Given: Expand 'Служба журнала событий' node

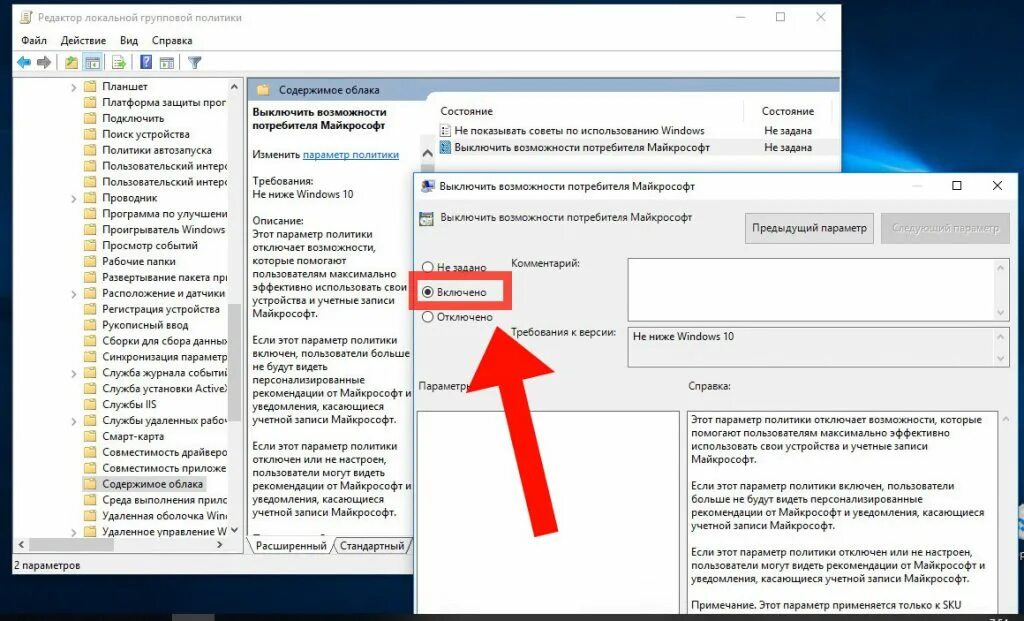Looking at the screenshot, I should click(x=74, y=373).
